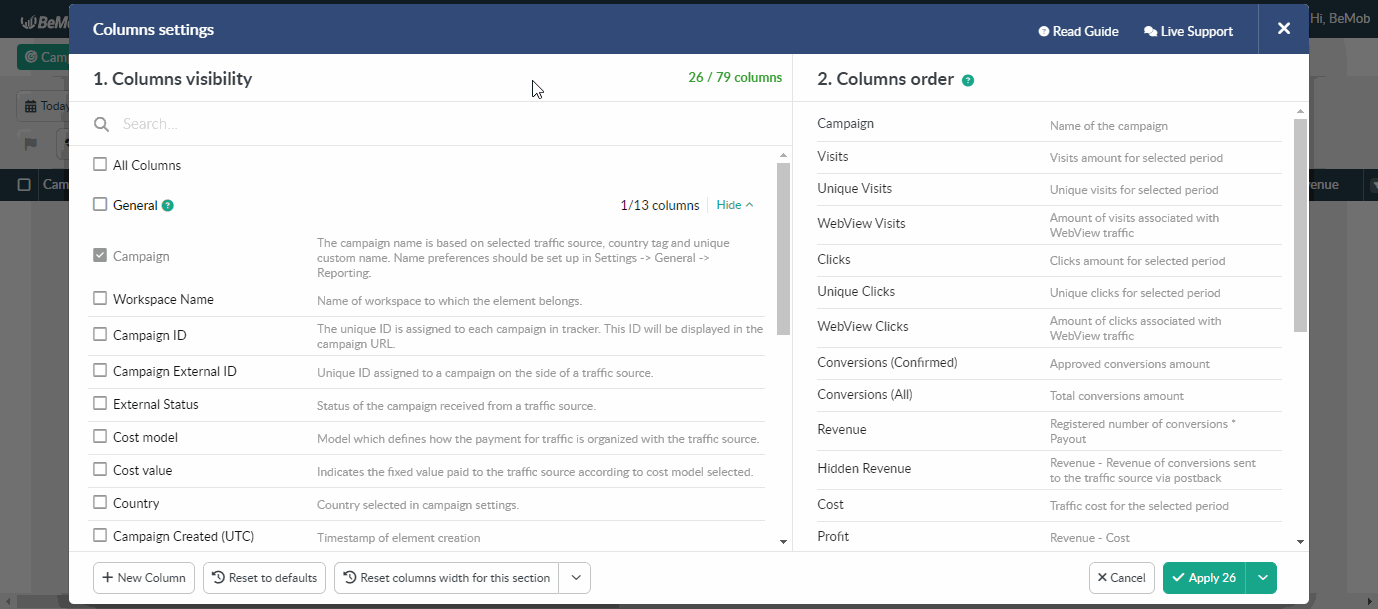
Task: Select Unique Clicks row in columns order
Action: pos(1049,292)
